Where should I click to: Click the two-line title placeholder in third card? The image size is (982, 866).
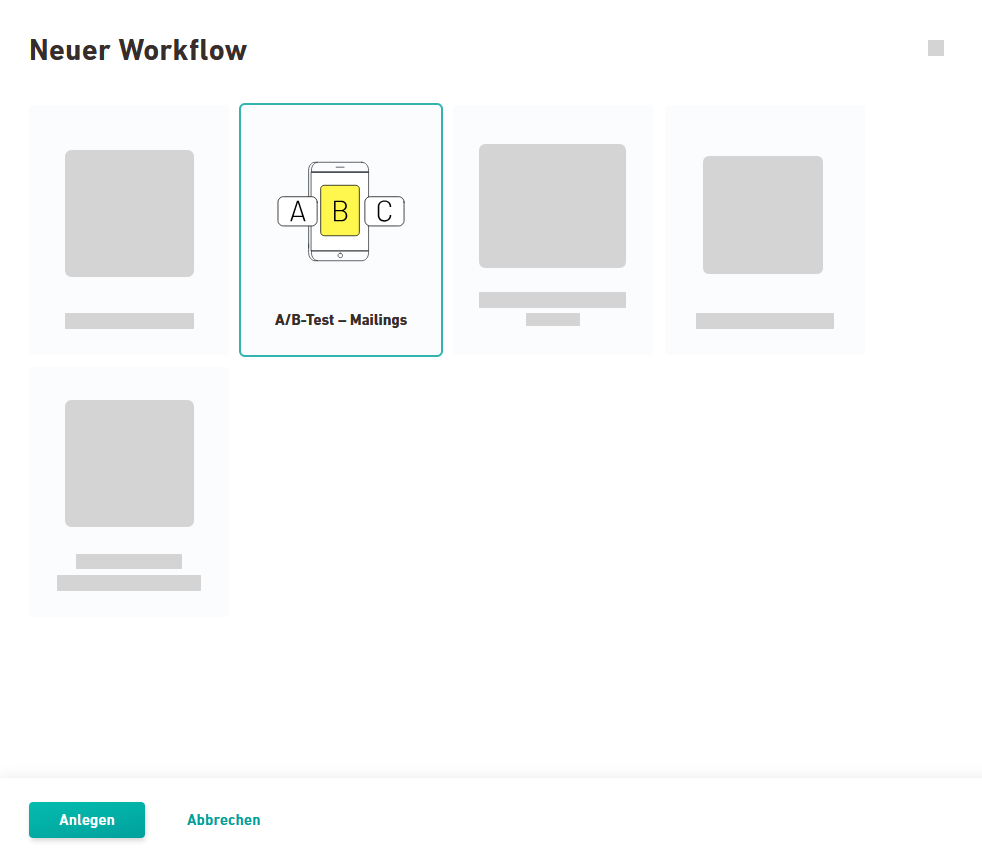pos(552,308)
